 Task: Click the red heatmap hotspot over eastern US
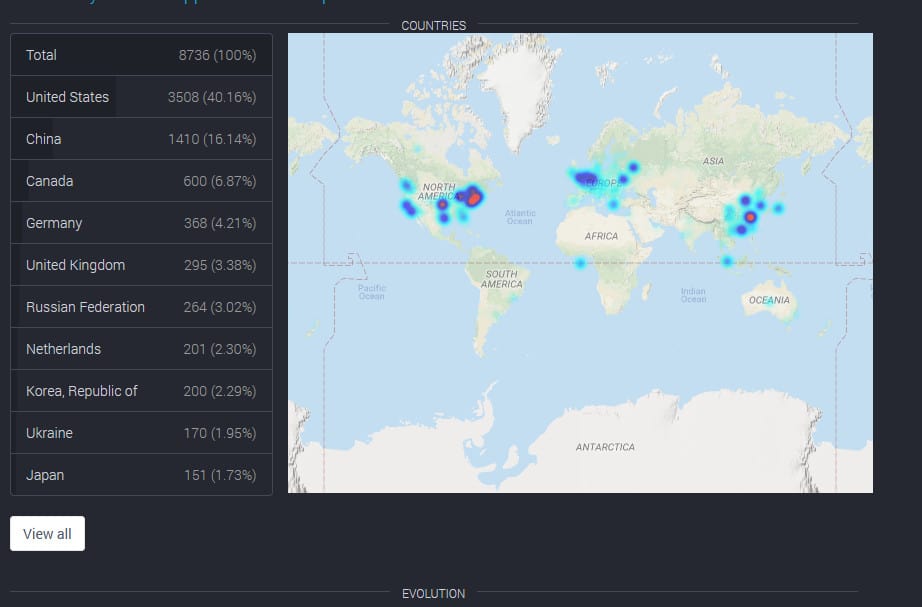tap(474, 198)
